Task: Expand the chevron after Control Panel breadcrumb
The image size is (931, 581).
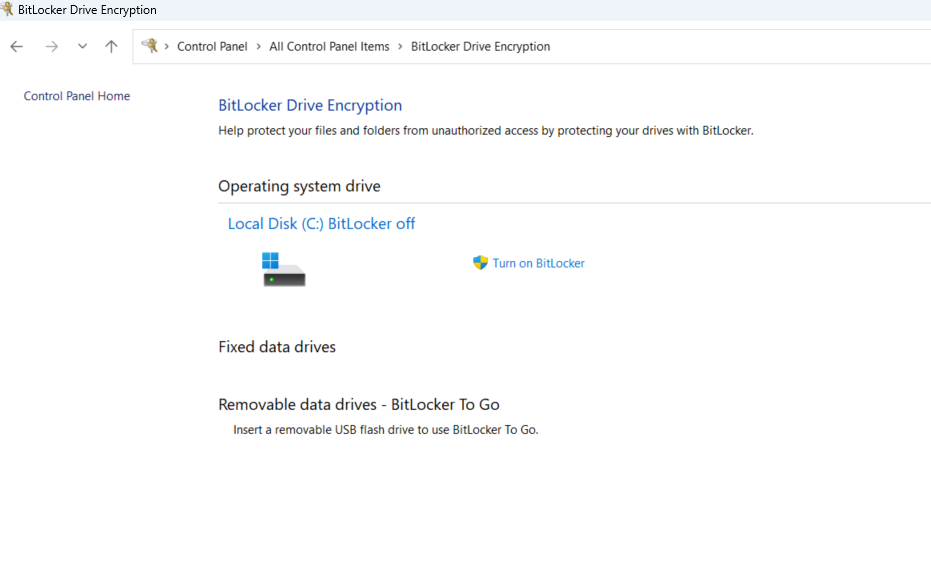Action: pos(258,46)
